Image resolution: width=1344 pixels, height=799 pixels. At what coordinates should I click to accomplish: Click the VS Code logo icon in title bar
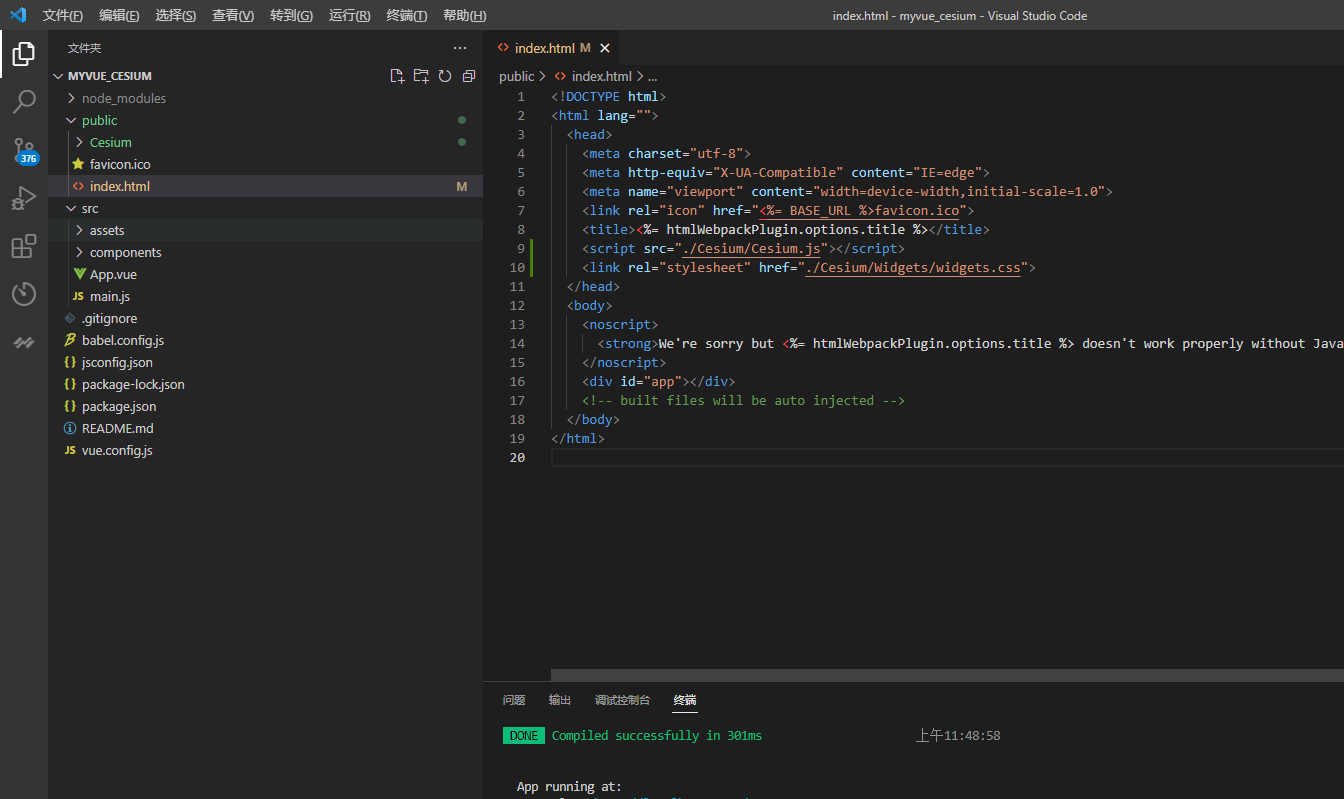point(17,15)
